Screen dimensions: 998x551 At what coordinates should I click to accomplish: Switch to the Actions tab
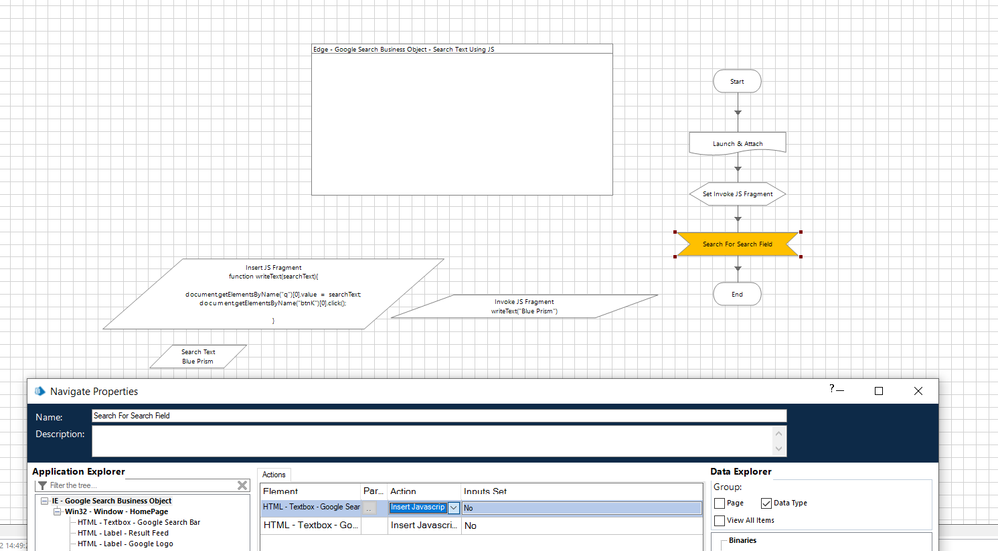273,475
